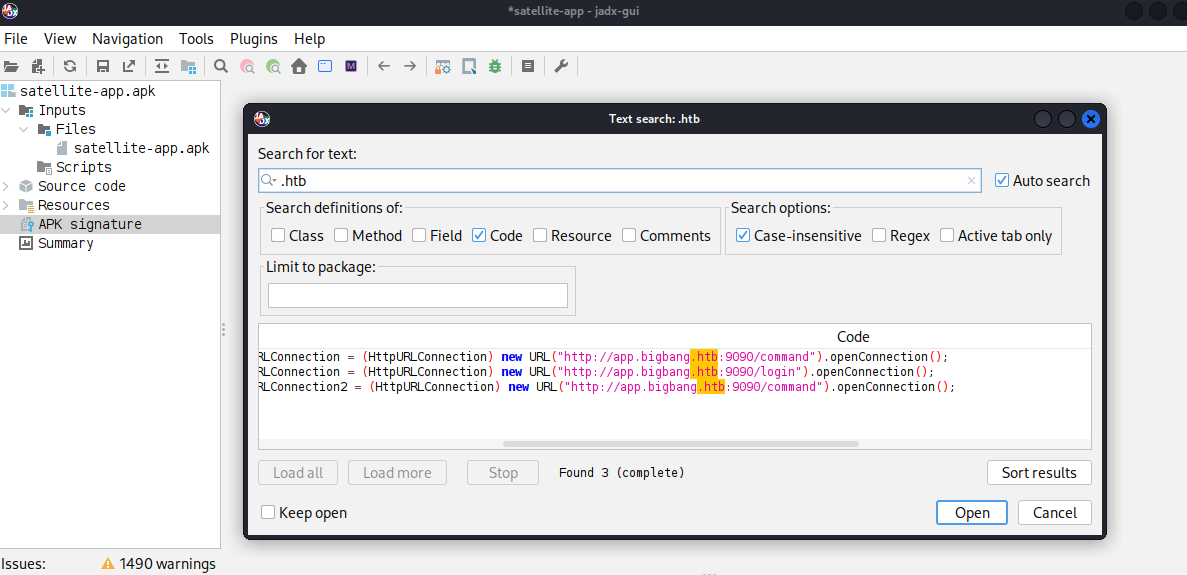Select the APK signature tree item
This screenshot has width=1187, height=575.
80,224
